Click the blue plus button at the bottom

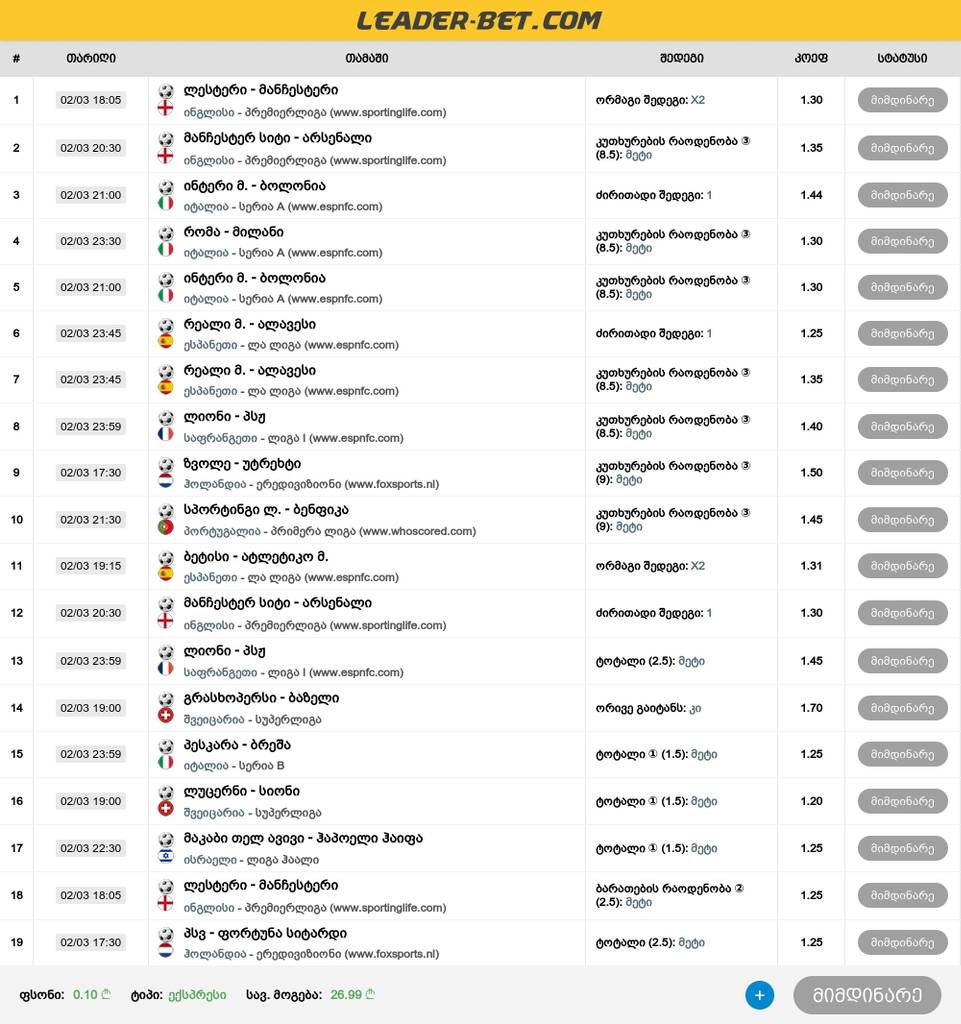click(x=759, y=995)
